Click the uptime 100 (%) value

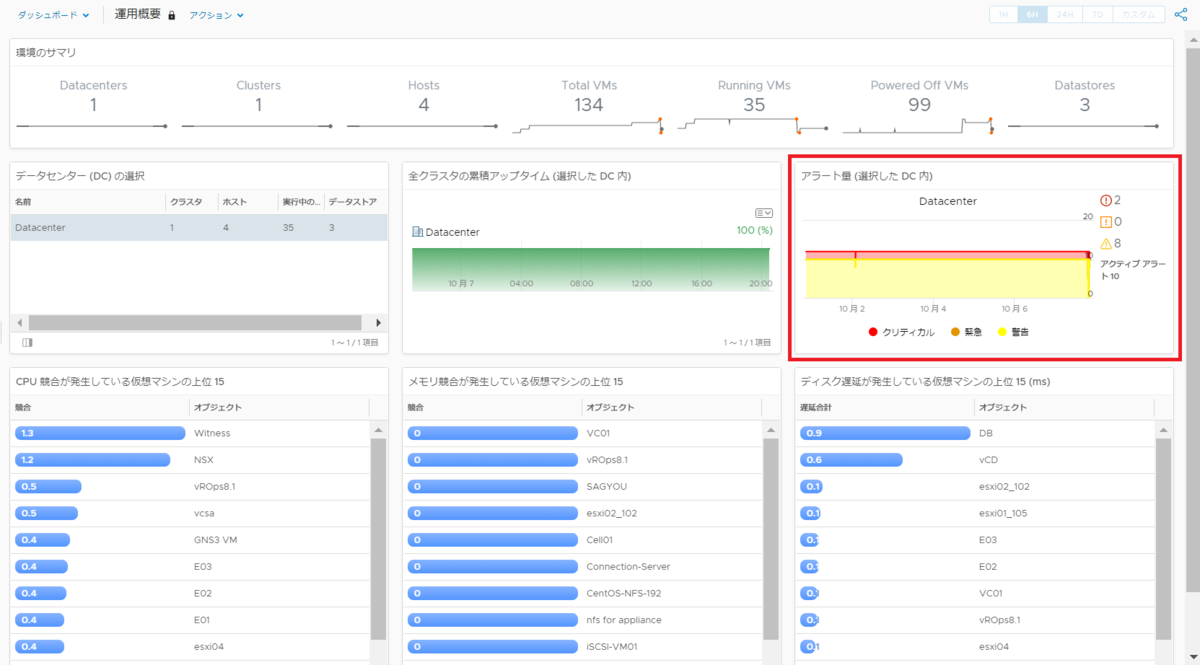pyautogui.click(x=753, y=231)
